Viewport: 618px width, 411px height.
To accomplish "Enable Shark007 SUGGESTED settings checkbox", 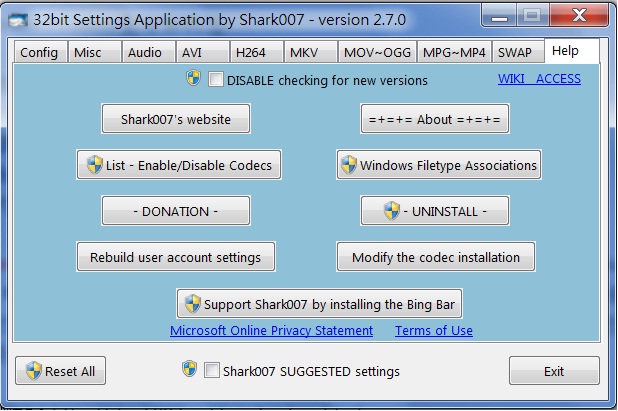I will pos(212,370).
